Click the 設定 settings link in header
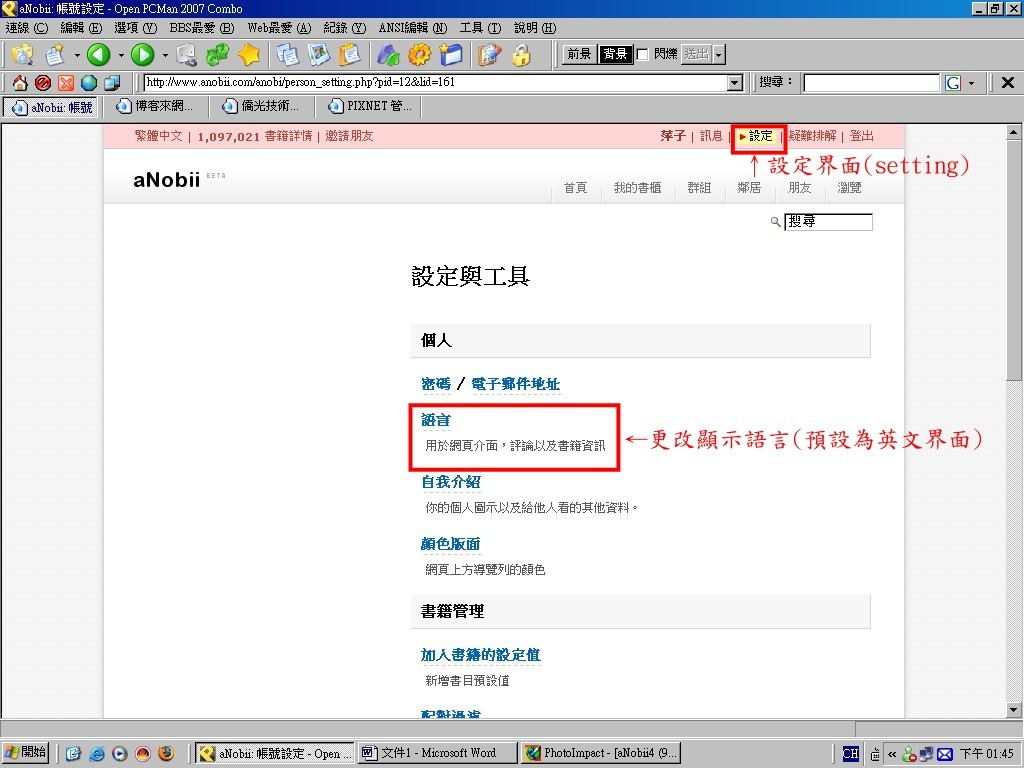This screenshot has height=768, width=1024. [x=760, y=136]
